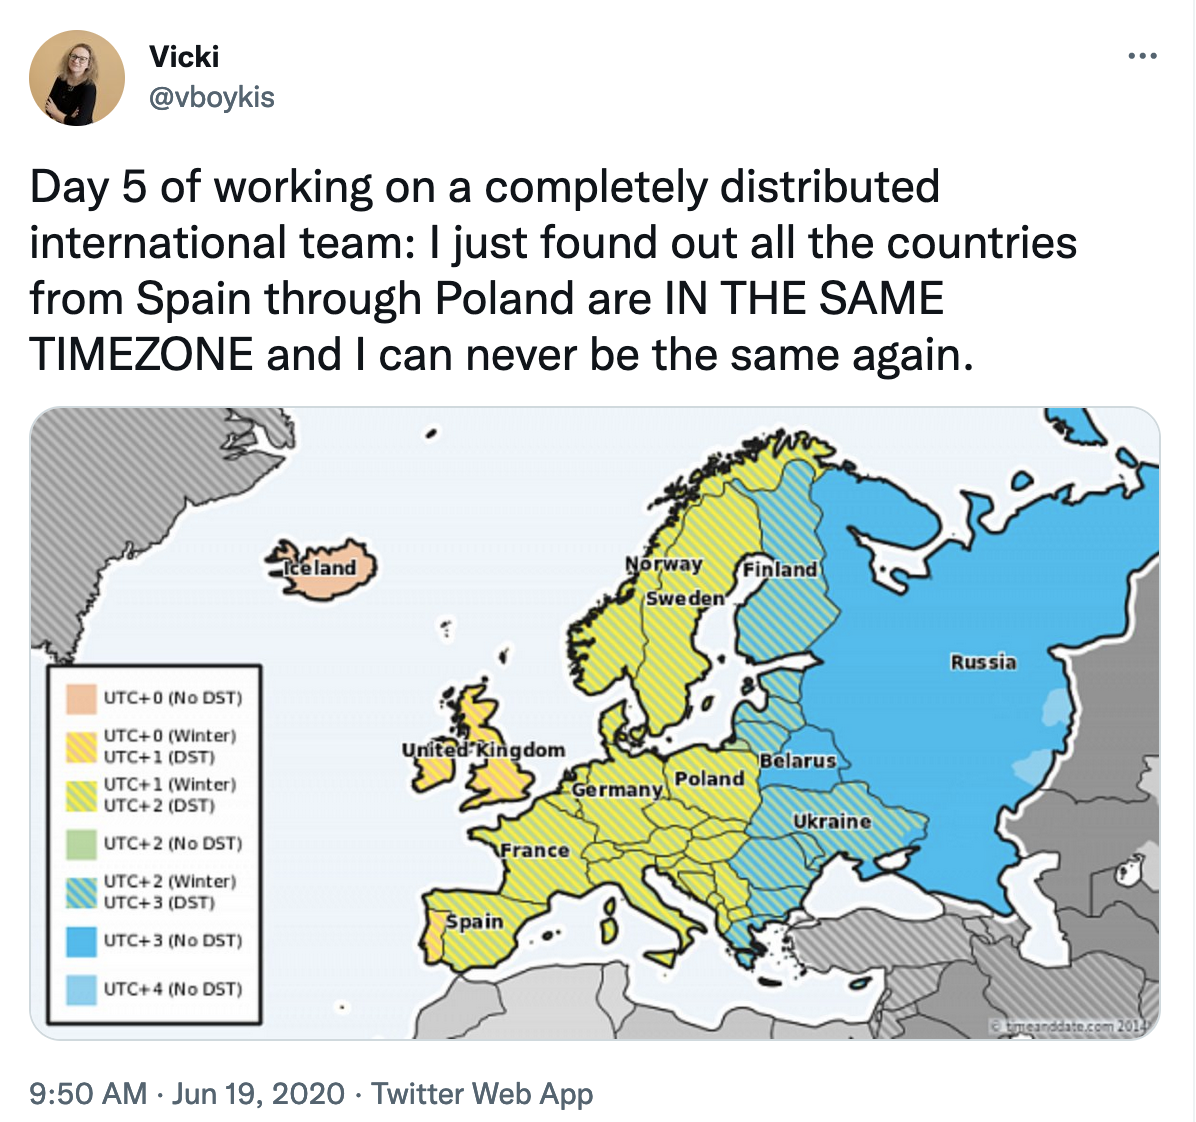1196x1122 pixels.
Task: Open the Vicki display name link
Action: click(x=184, y=56)
